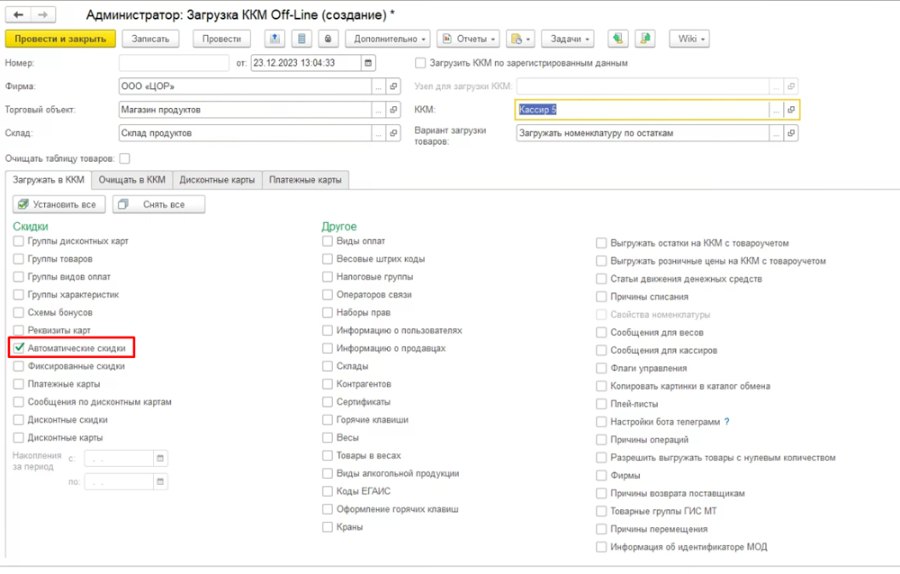This screenshot has height=574, width=900.
Task: Click Провести и закрыть button
Action: pyautogui.click(x=60, y=38)
